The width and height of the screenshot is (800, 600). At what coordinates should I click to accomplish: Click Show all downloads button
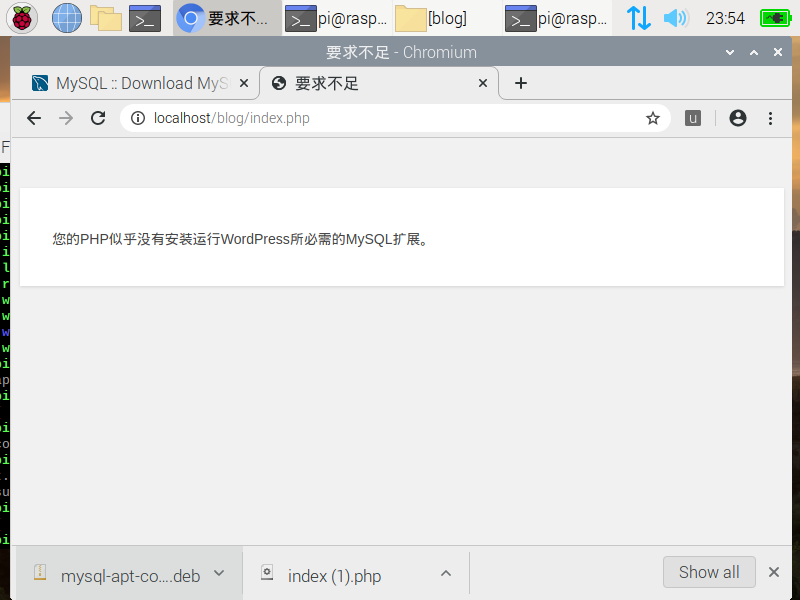point(709,572)
